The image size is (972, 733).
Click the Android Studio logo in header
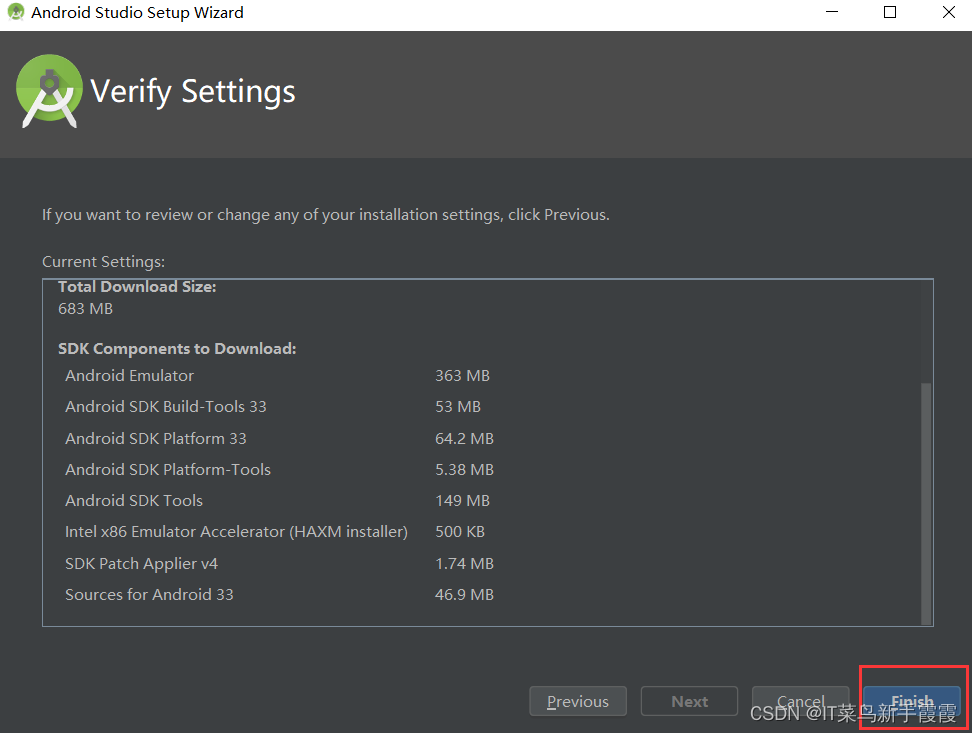point(50,91)
